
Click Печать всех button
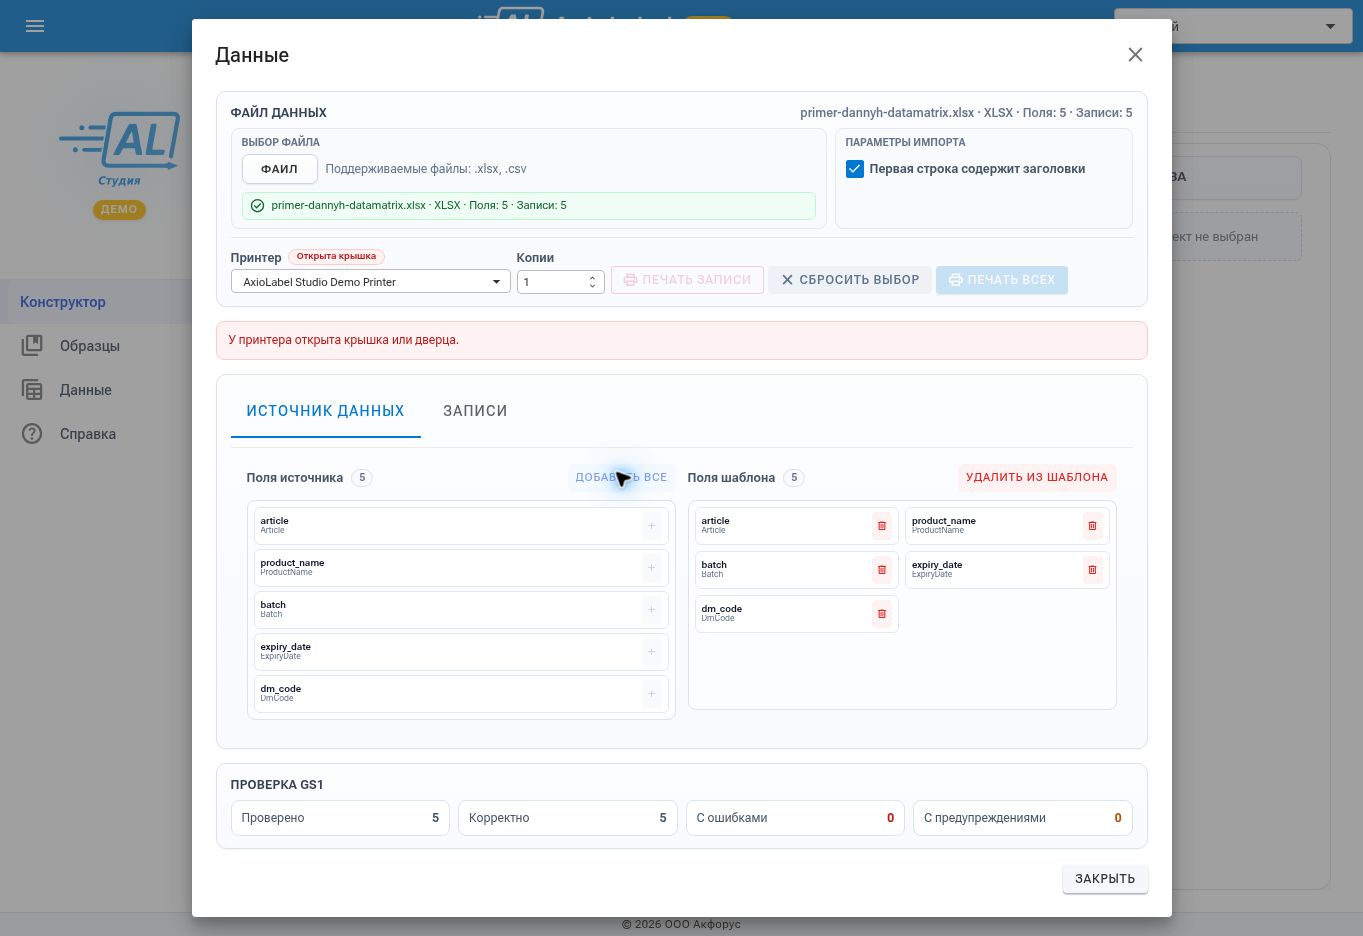click(x=1002, y=280)
